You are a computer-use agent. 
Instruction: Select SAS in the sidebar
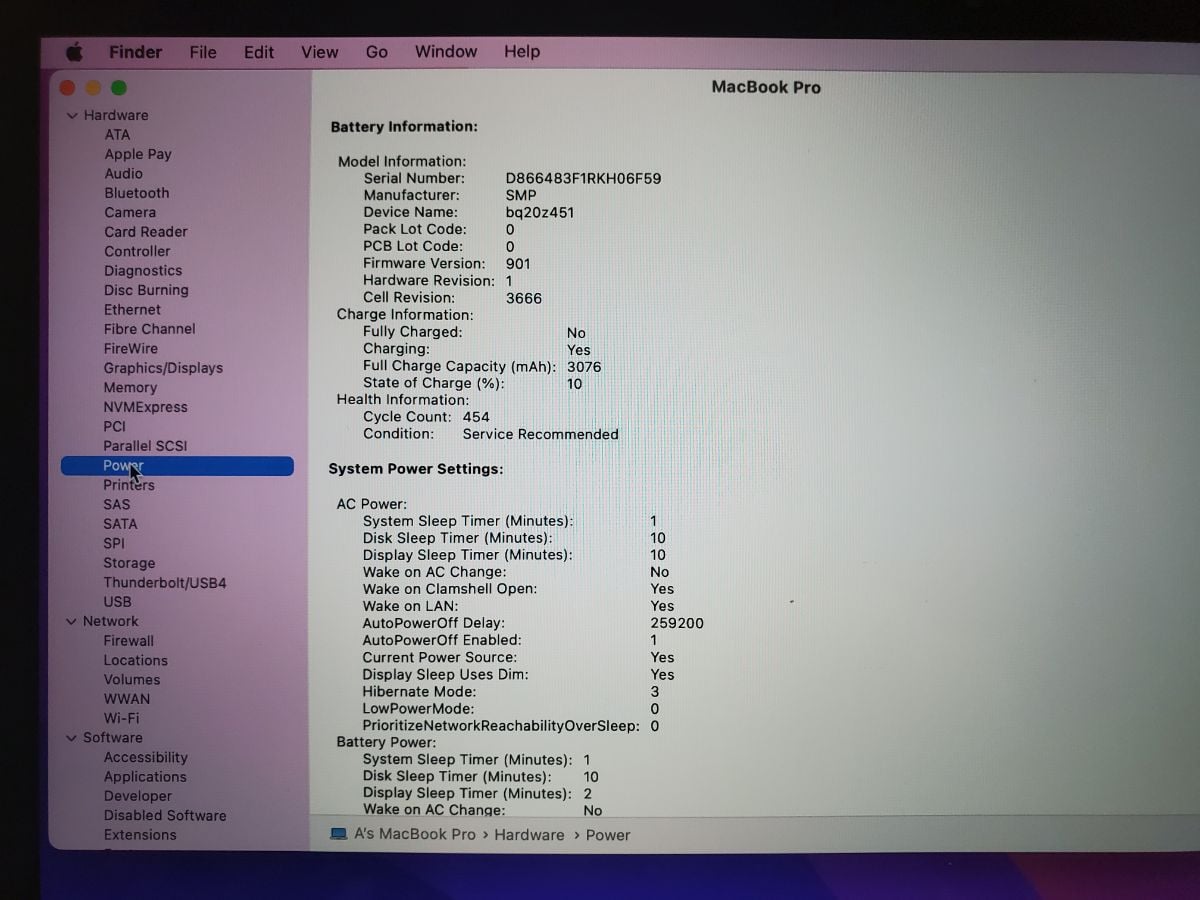116,505
